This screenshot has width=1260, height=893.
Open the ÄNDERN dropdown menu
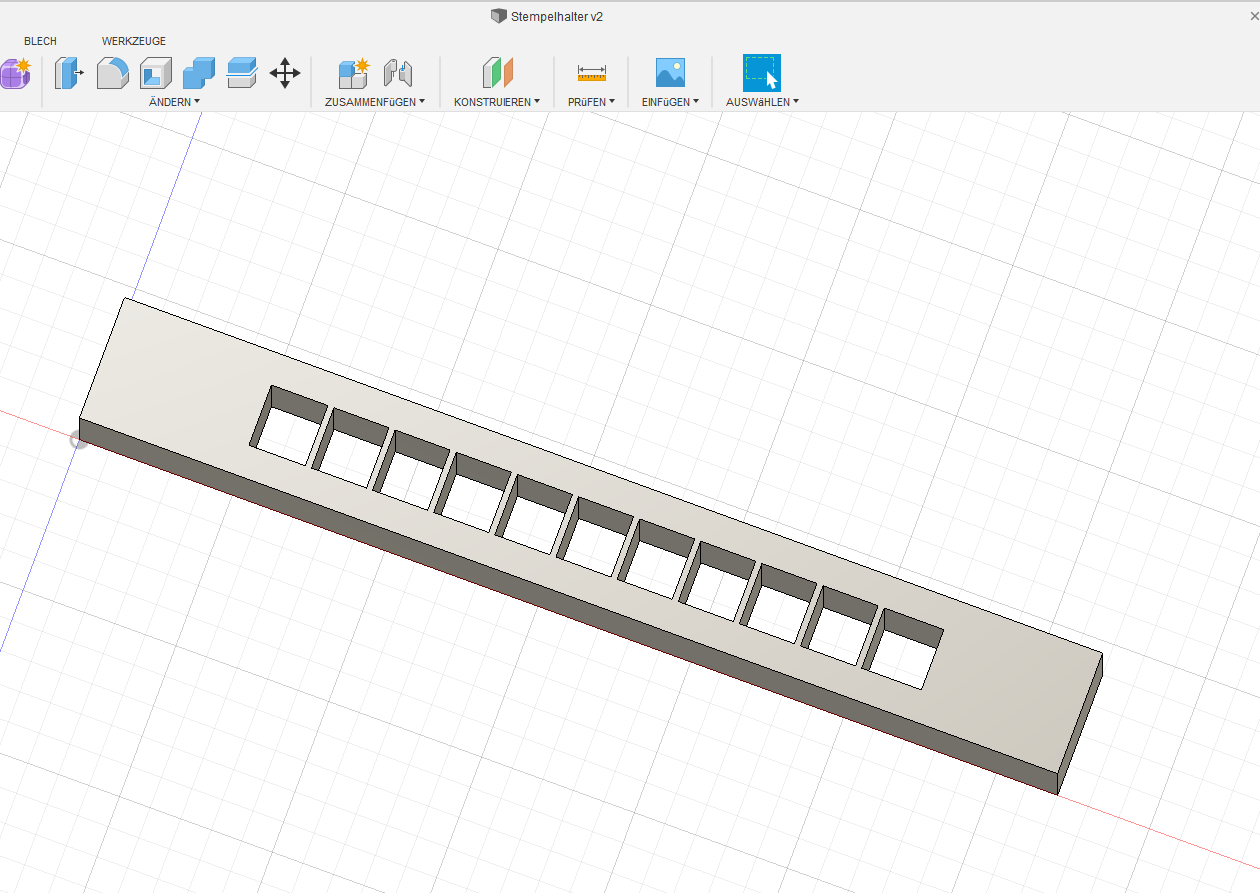[x=174, y=102]
